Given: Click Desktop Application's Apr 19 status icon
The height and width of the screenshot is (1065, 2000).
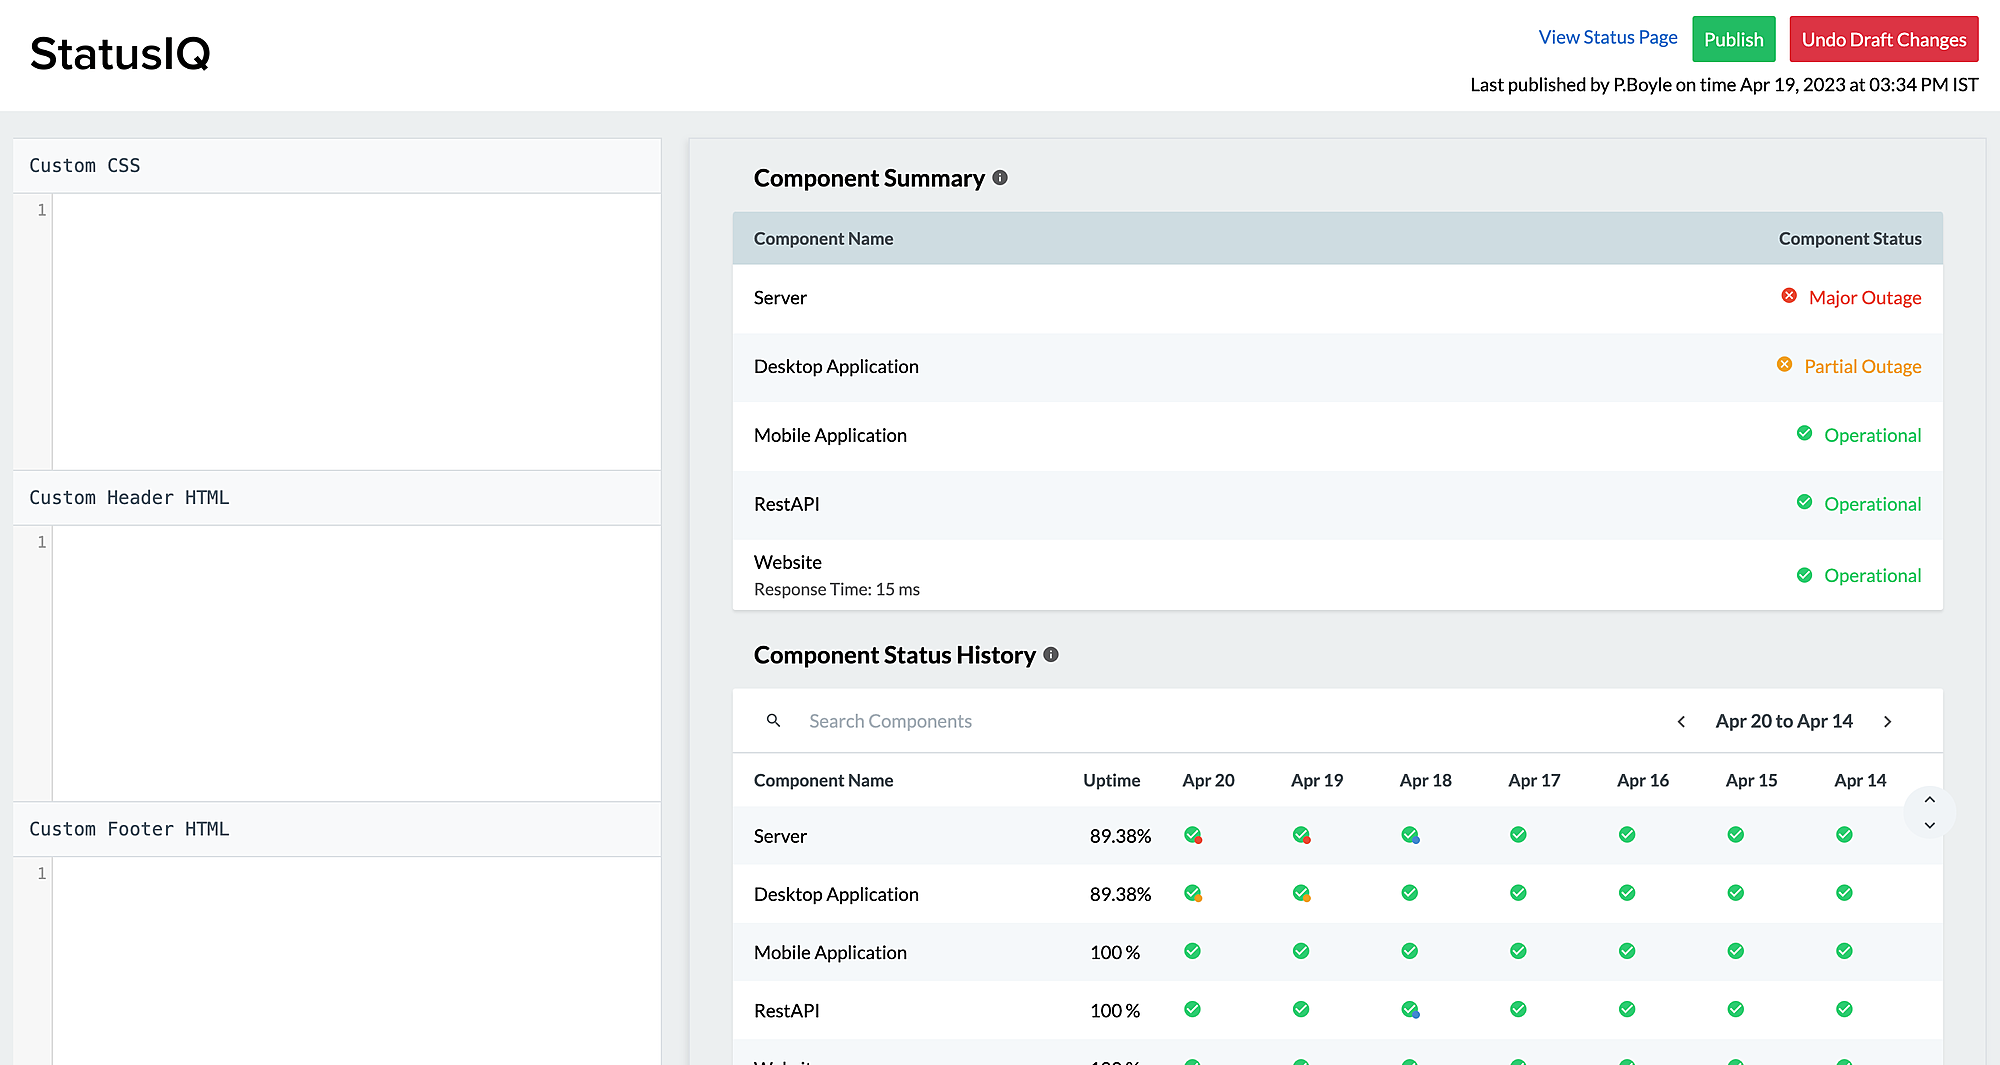Looking at the screenshot, I should (x=1301, y=893).
